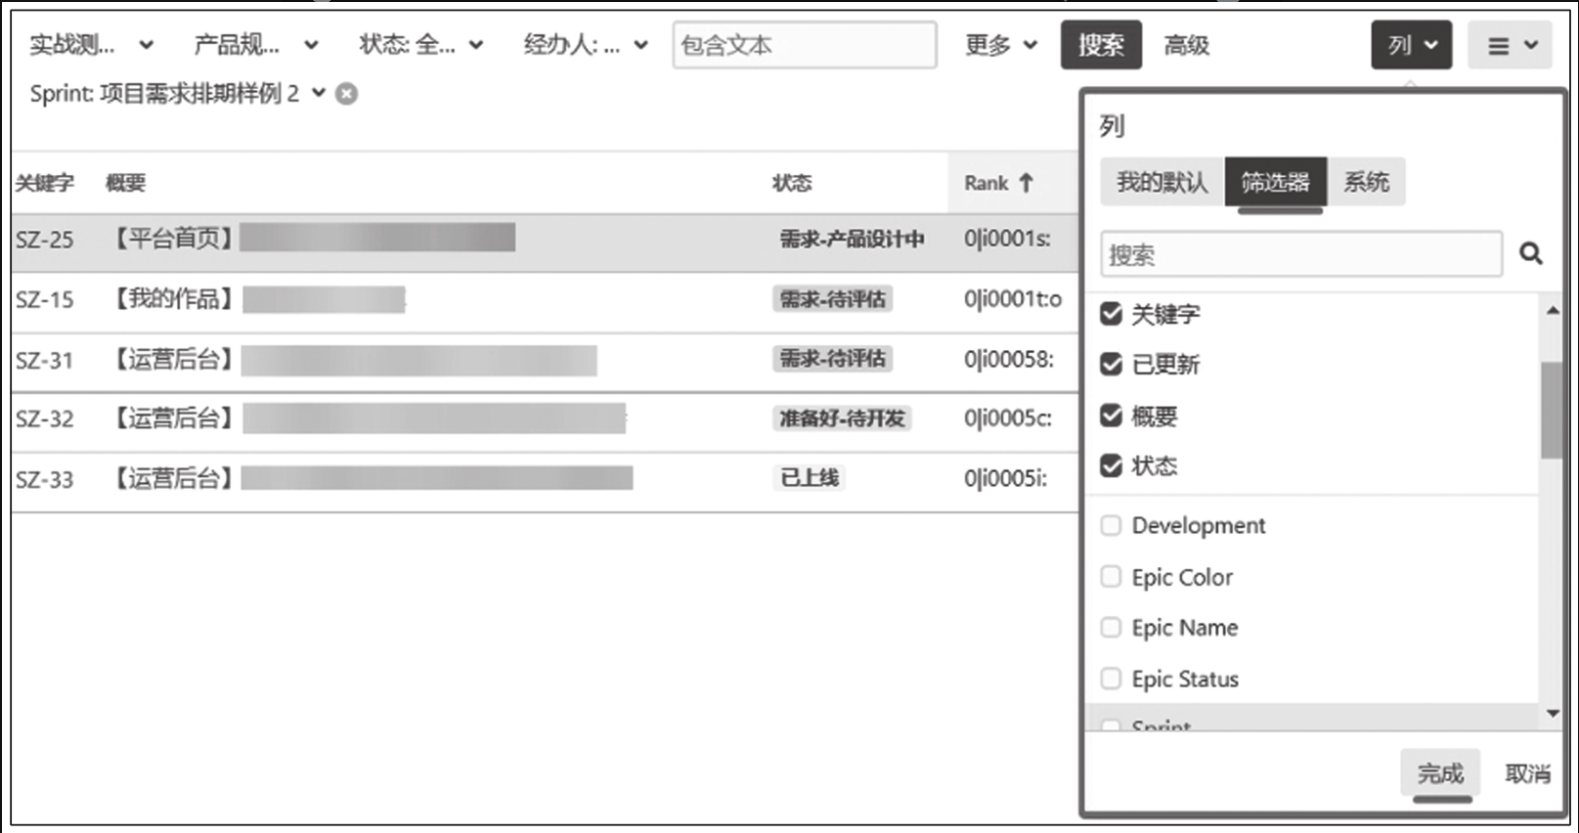Screen dimensions: 1579x833
Task: Open the 实战测... project dropdown
Action: coord(91,45)
